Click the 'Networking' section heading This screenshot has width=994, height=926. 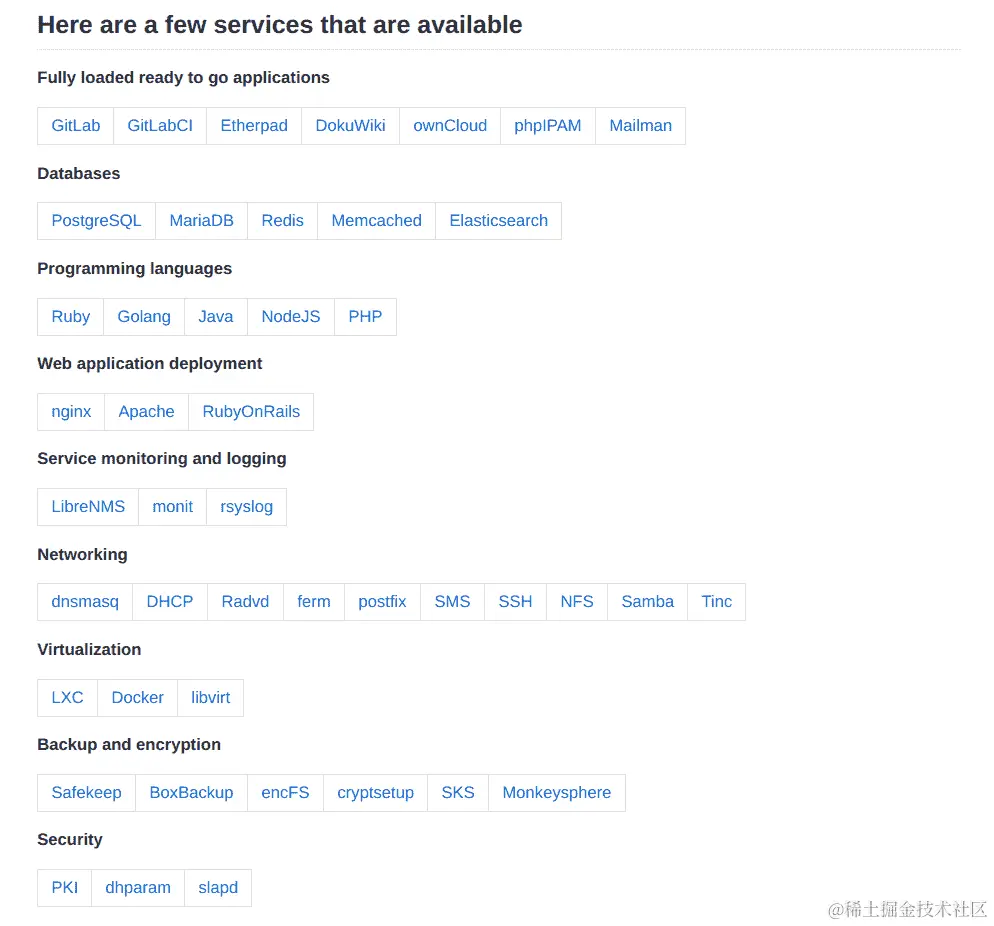click(x=82, y=555)
